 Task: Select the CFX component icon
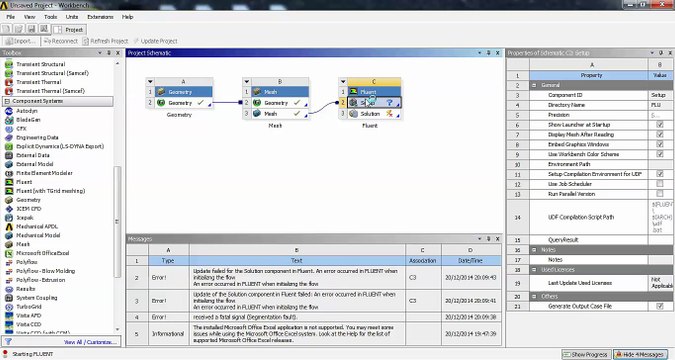(9, 129)
